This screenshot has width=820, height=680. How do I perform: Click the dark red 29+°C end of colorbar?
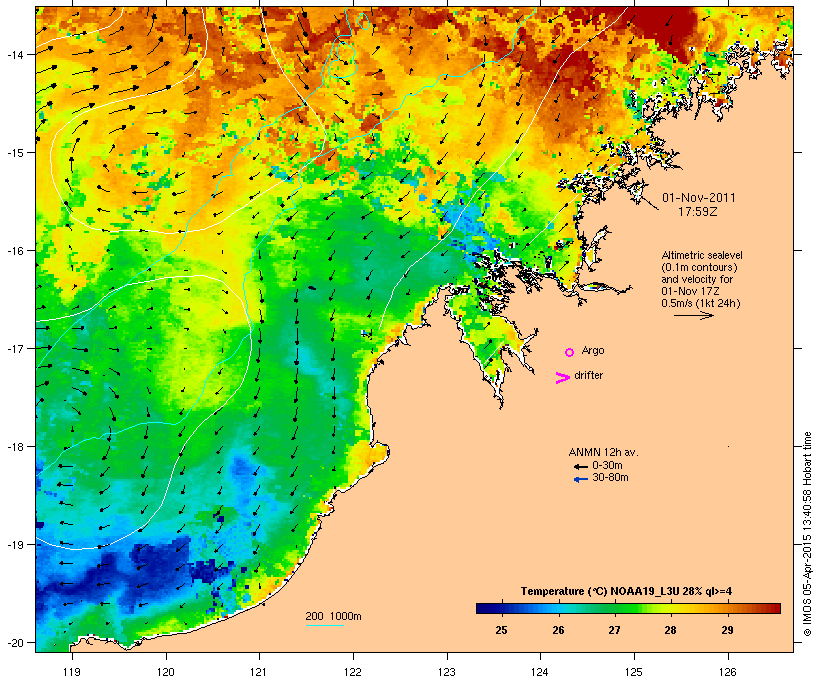tap(772, 608)
